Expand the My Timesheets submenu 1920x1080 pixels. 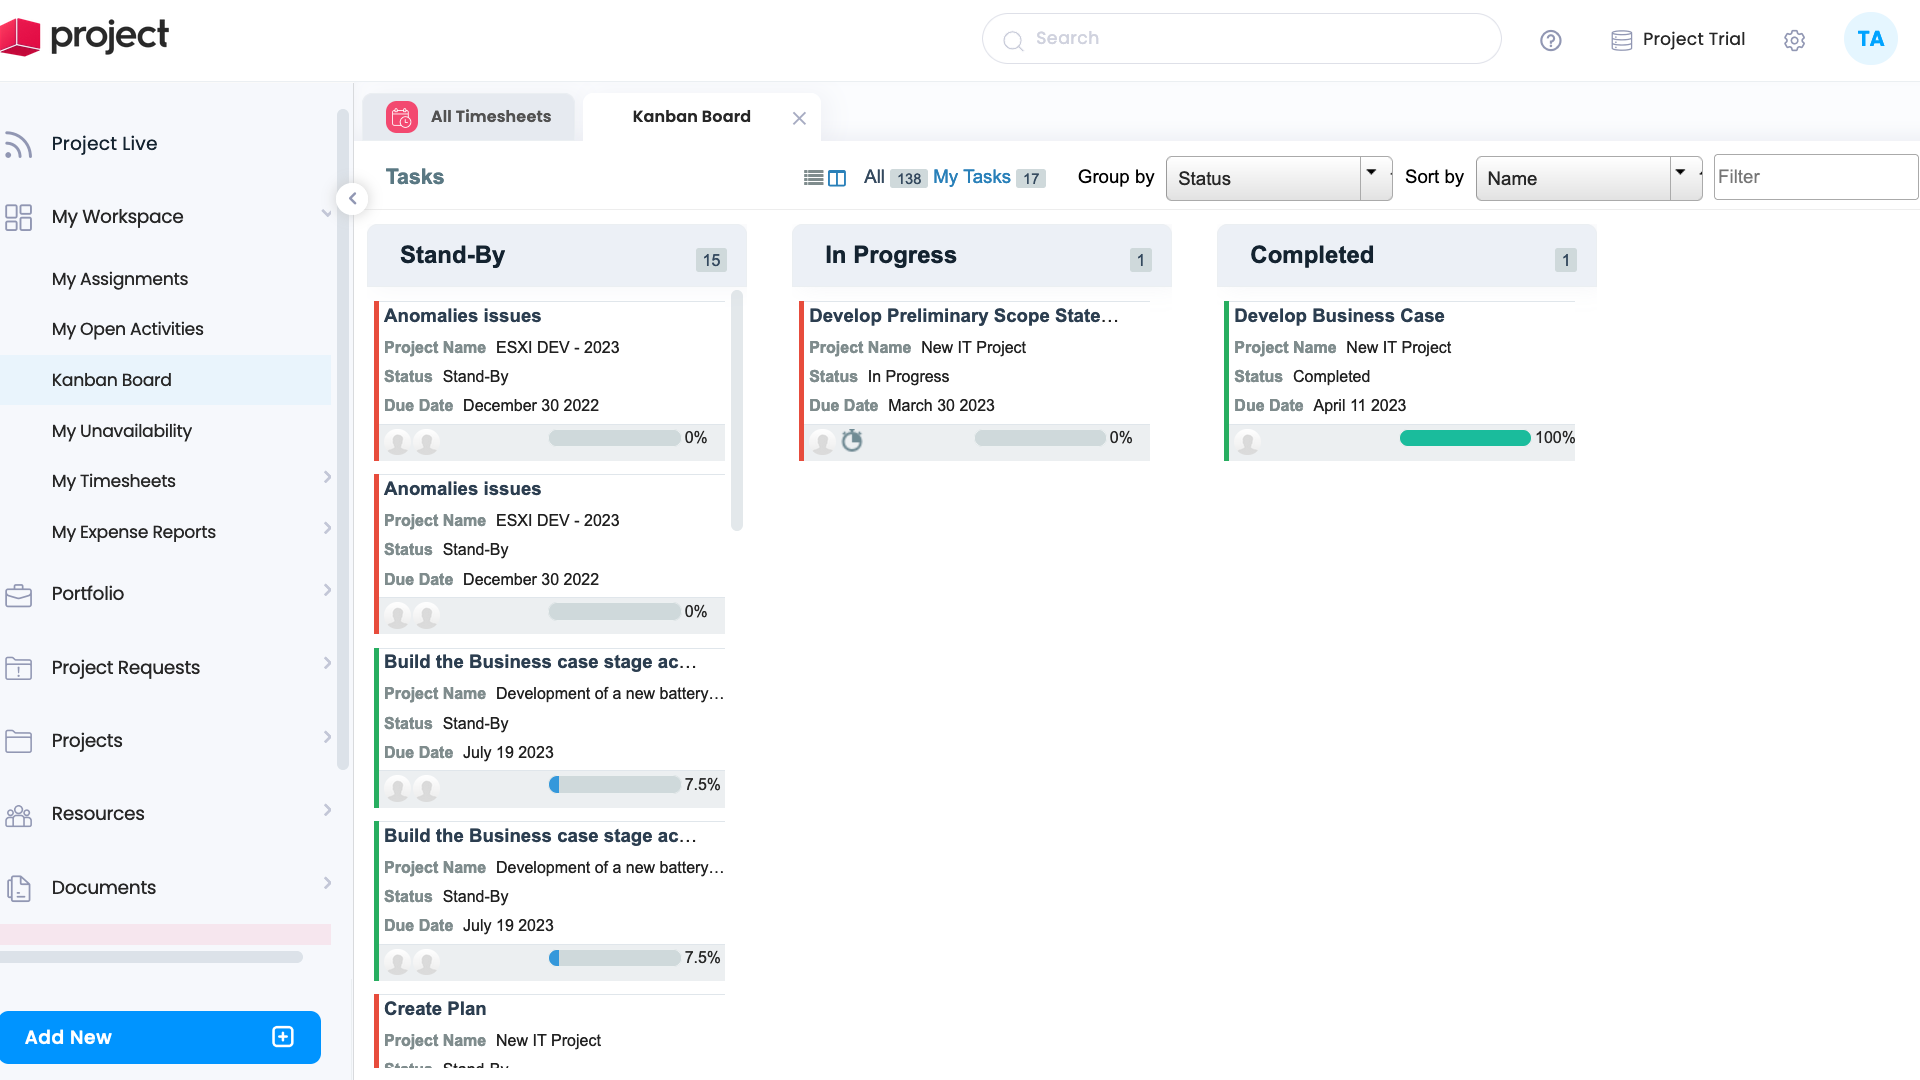click(327, 478)
